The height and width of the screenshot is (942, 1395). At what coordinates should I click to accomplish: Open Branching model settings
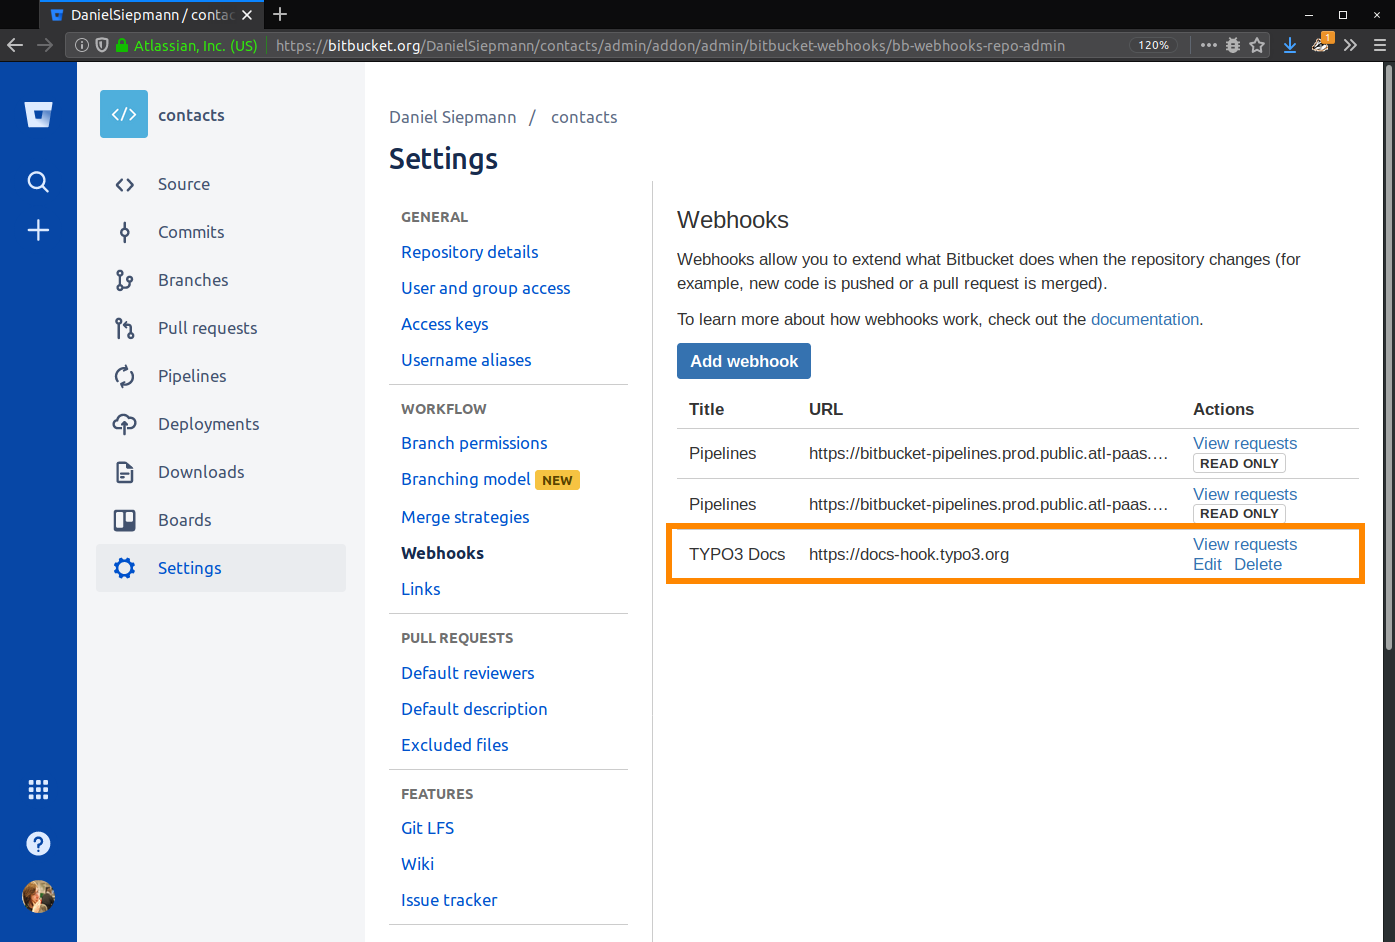466,479
